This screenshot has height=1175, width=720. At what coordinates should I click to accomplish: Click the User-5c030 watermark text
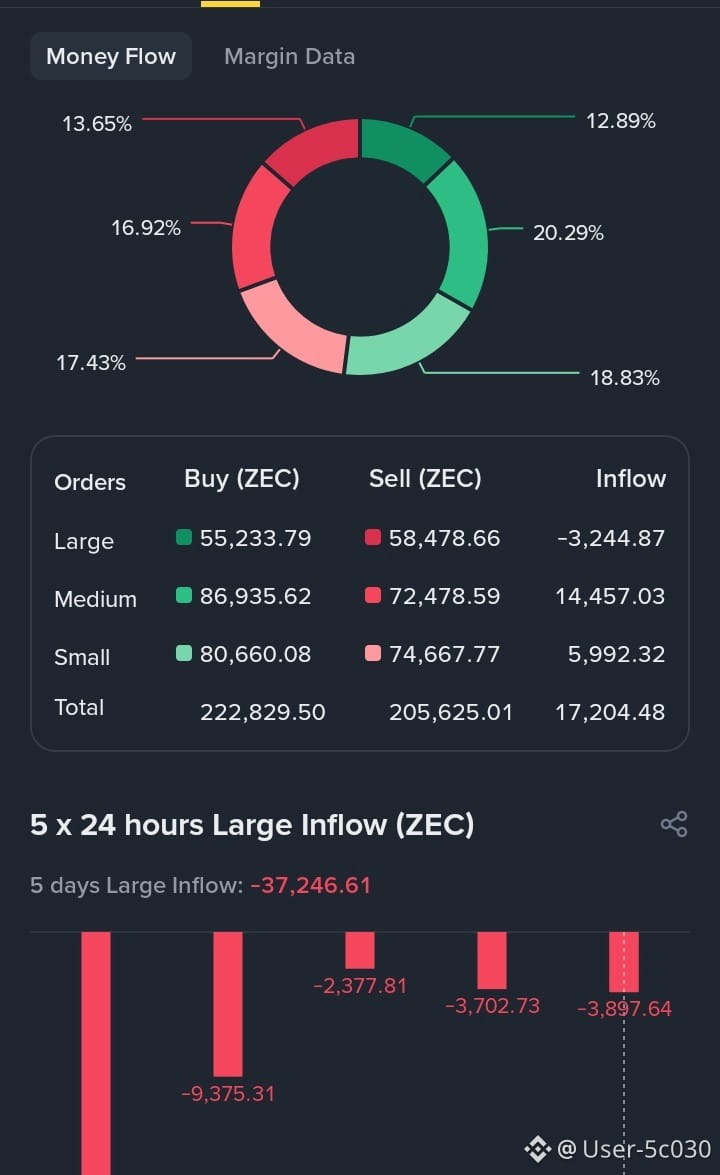(x=647, y=1149)
